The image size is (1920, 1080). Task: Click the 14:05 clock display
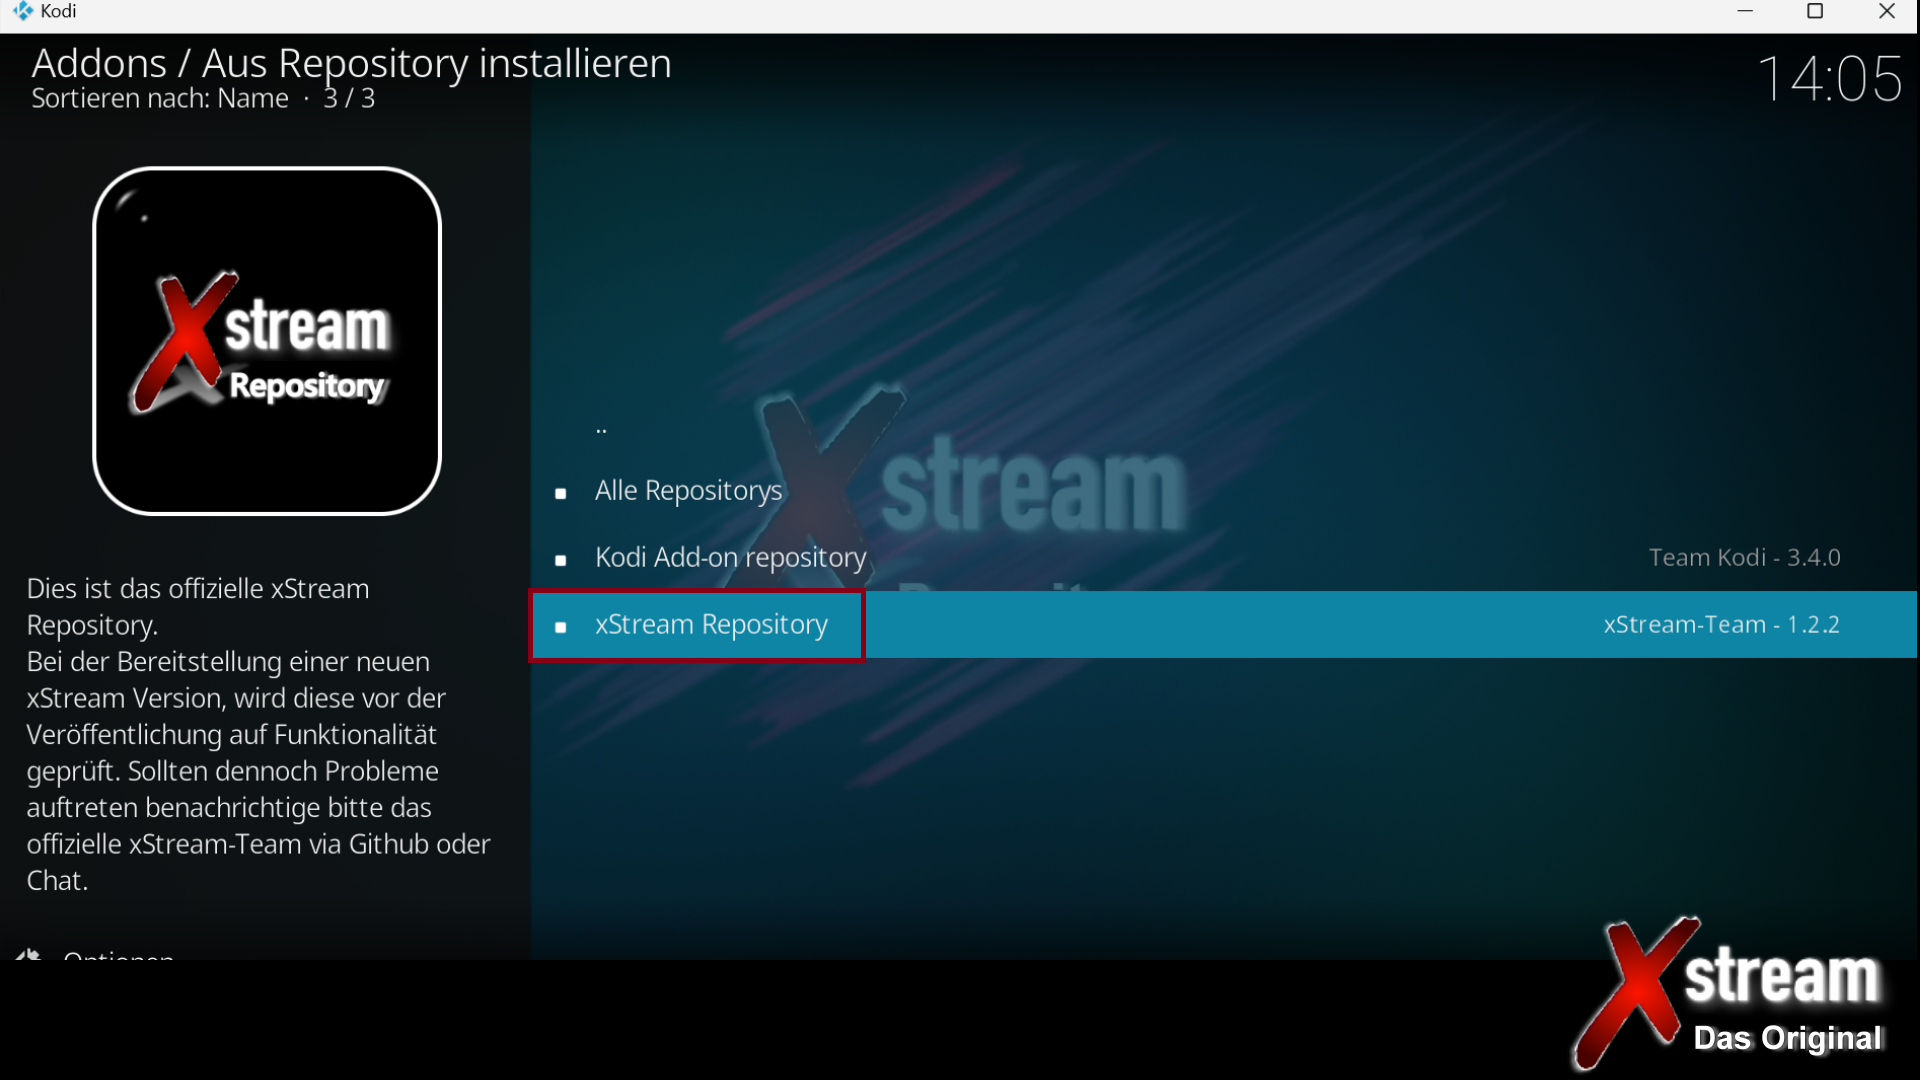point(1829,79)
